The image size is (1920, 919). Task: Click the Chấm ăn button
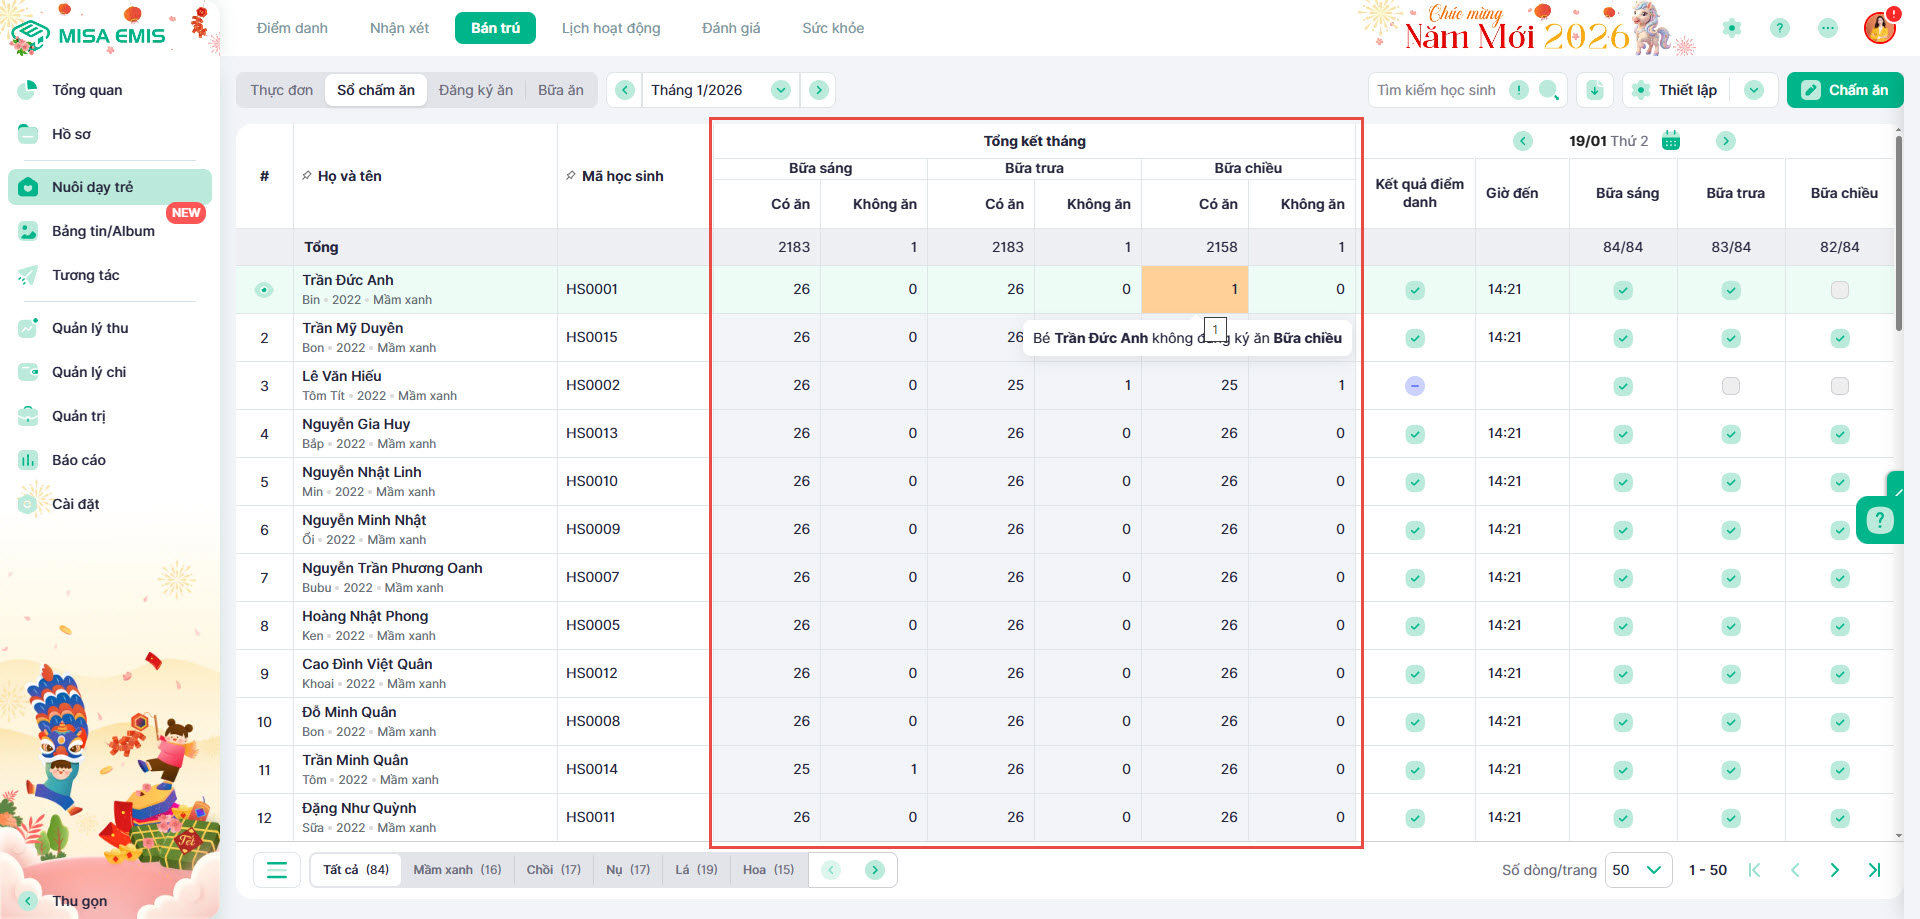pyautogui.click(x=1845, y=90)
